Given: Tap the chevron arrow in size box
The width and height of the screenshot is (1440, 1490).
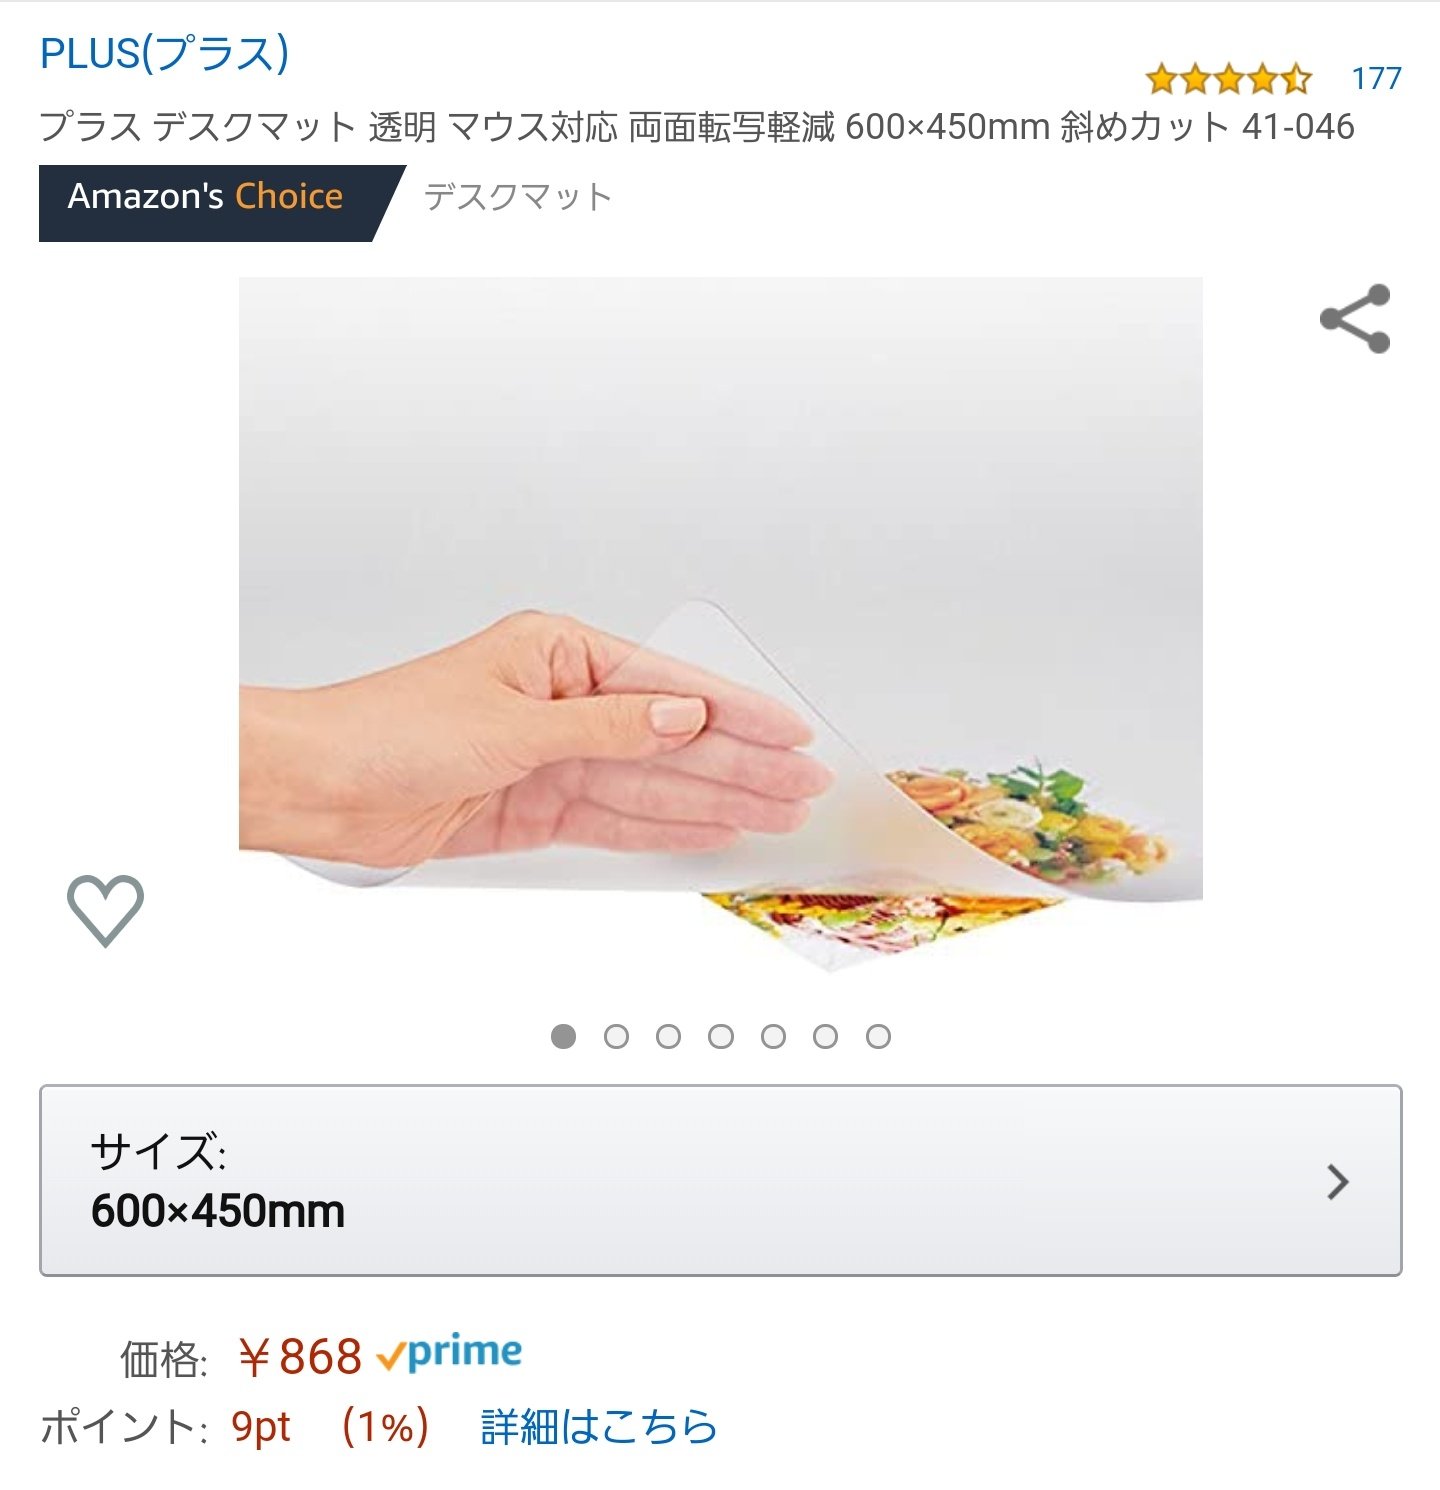Looking at the screenshot, I should [1338, 1182].
